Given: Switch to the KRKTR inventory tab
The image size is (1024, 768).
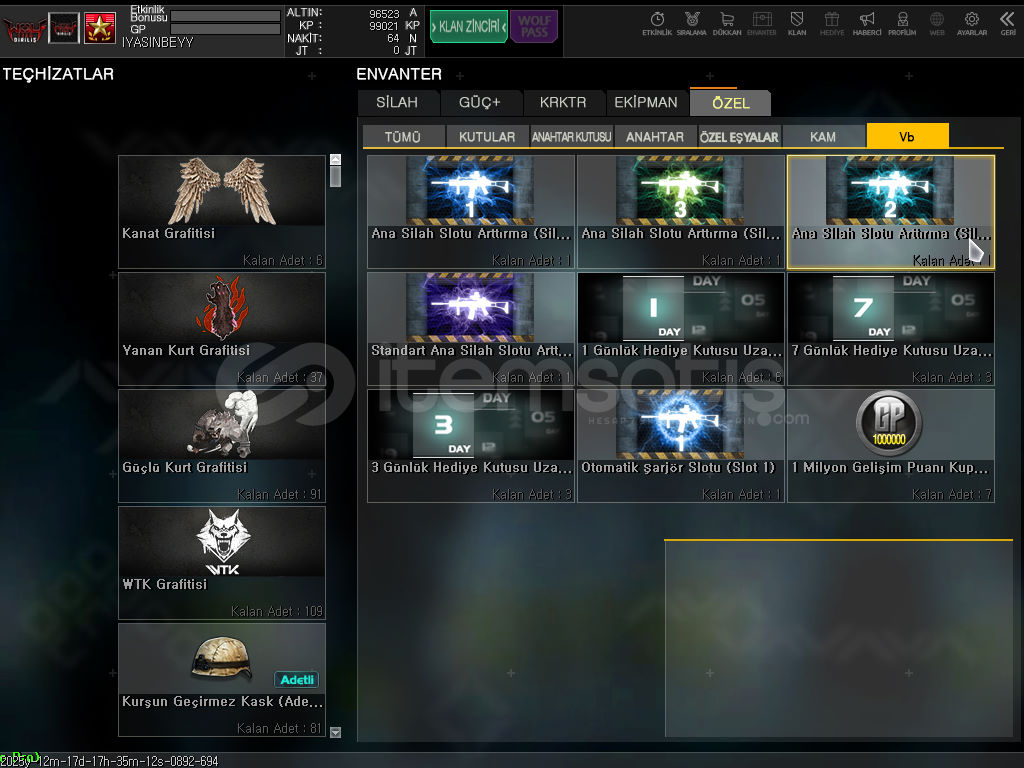Looking at the screenshot, I should click(563, 103).
